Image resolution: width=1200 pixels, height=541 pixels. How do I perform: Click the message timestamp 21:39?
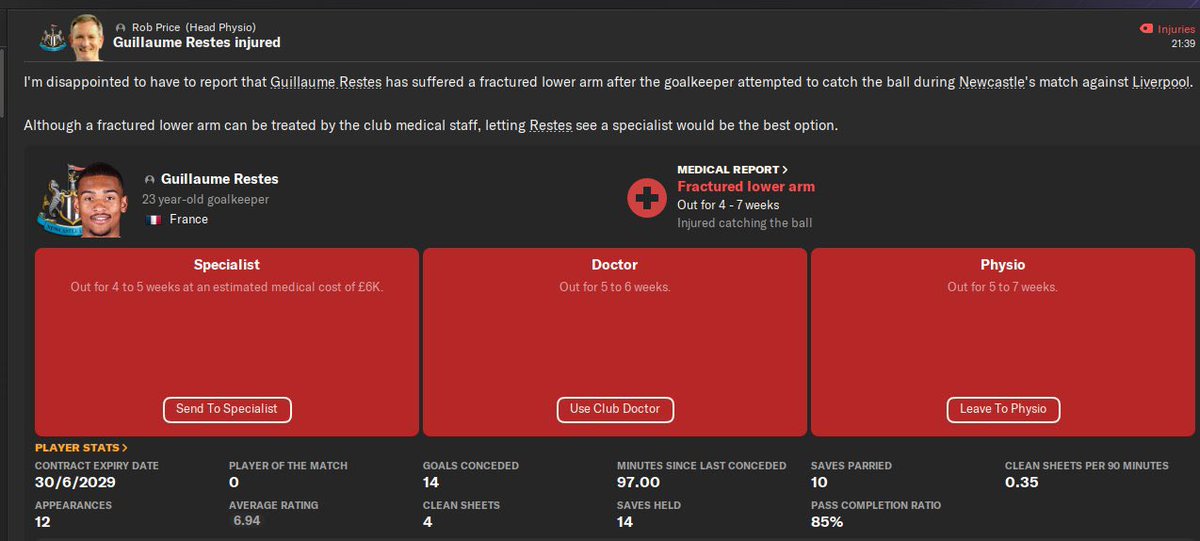pyautogui.click(x=1182, y=44)
